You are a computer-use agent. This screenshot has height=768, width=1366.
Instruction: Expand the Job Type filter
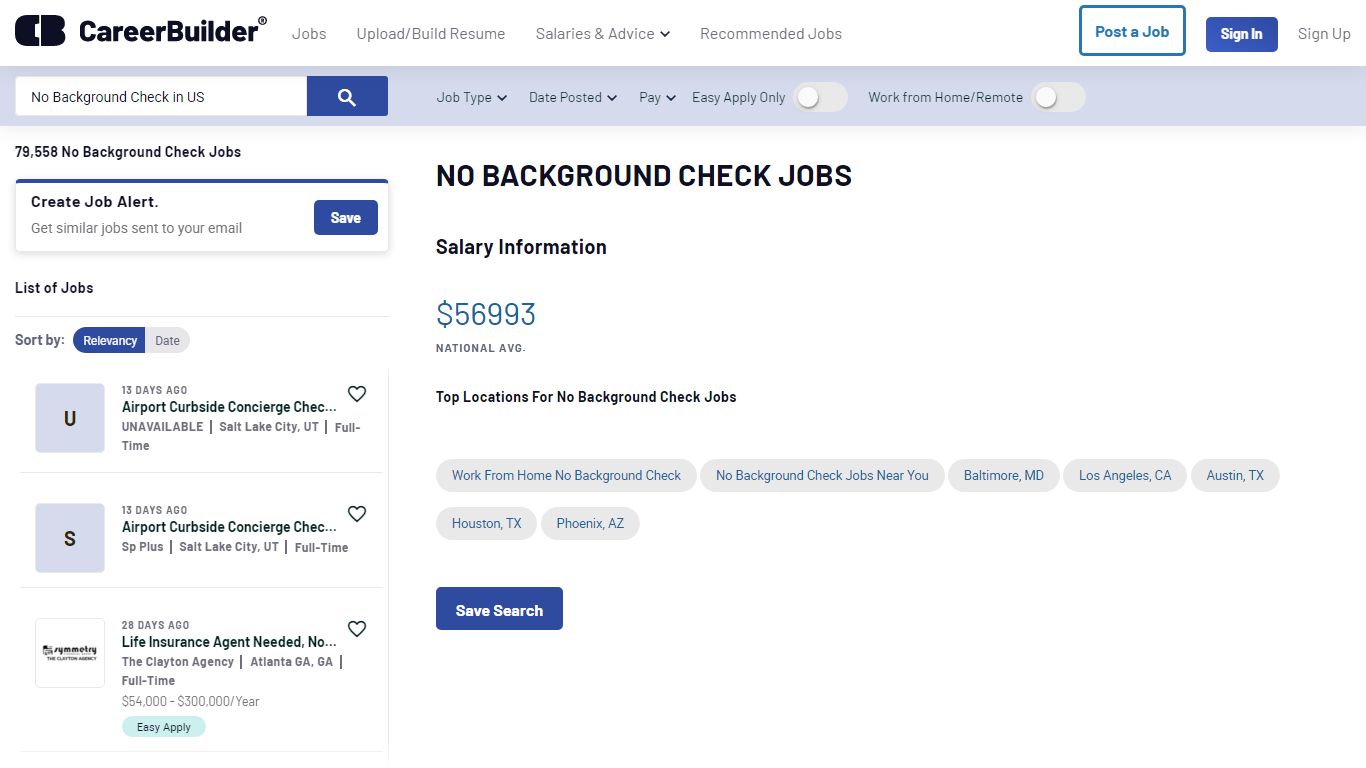pos(472,97)
